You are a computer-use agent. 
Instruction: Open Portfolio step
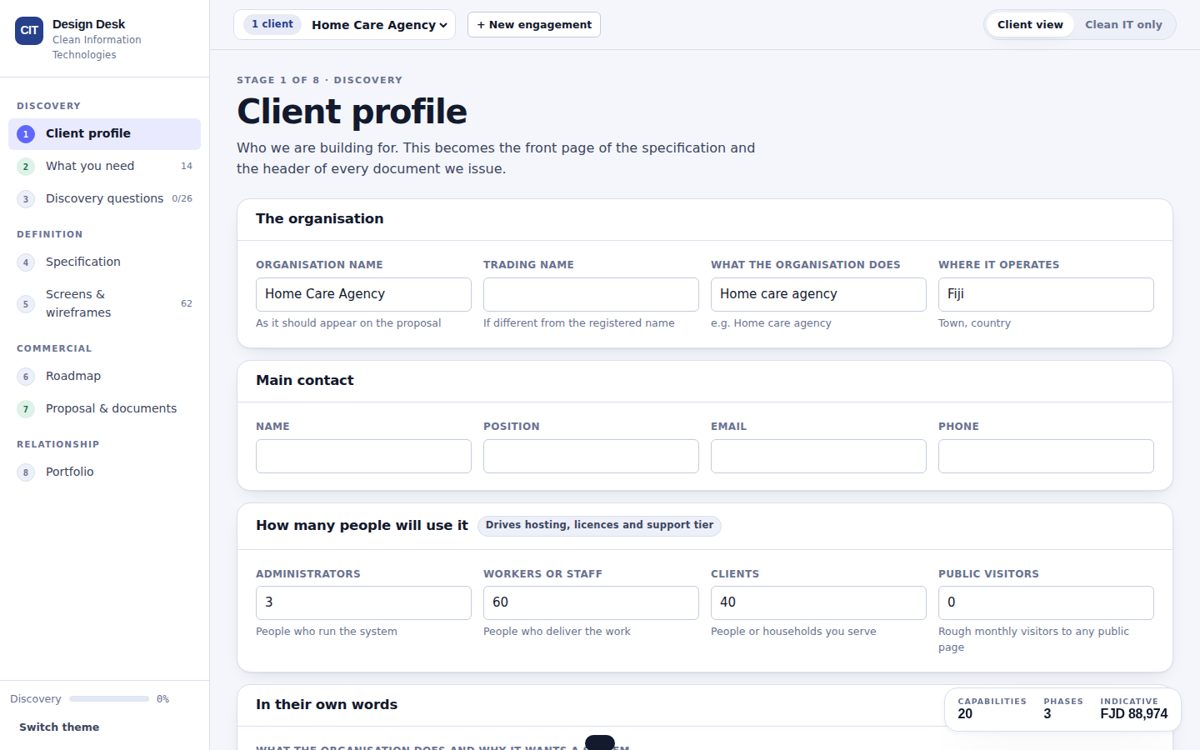(105, 472)
